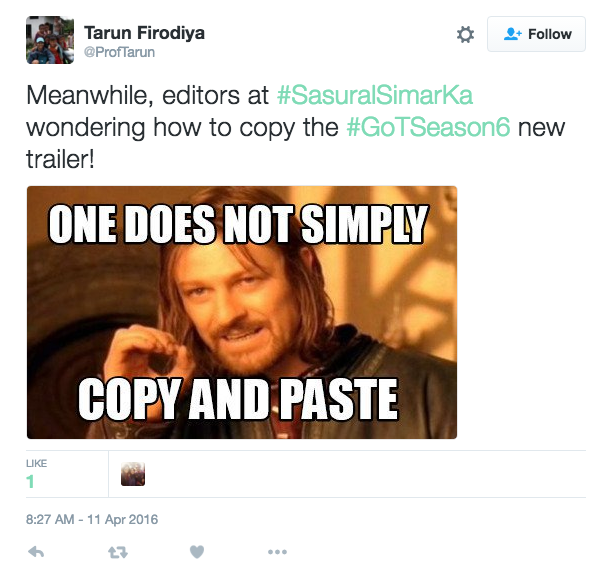Open the @ProfTarun handle link

119,53
